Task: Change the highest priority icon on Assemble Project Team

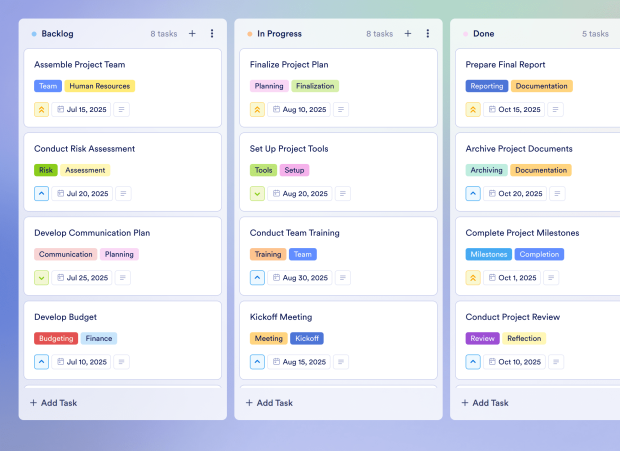Action: coord(42,109)
